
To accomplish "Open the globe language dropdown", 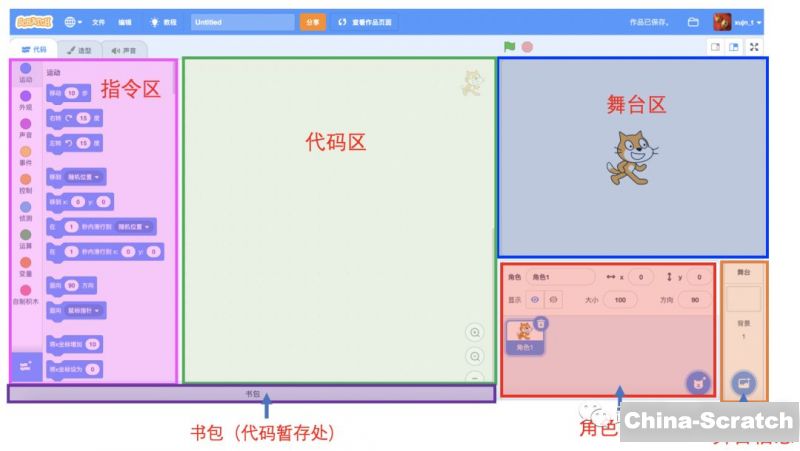I will (73, 21).
